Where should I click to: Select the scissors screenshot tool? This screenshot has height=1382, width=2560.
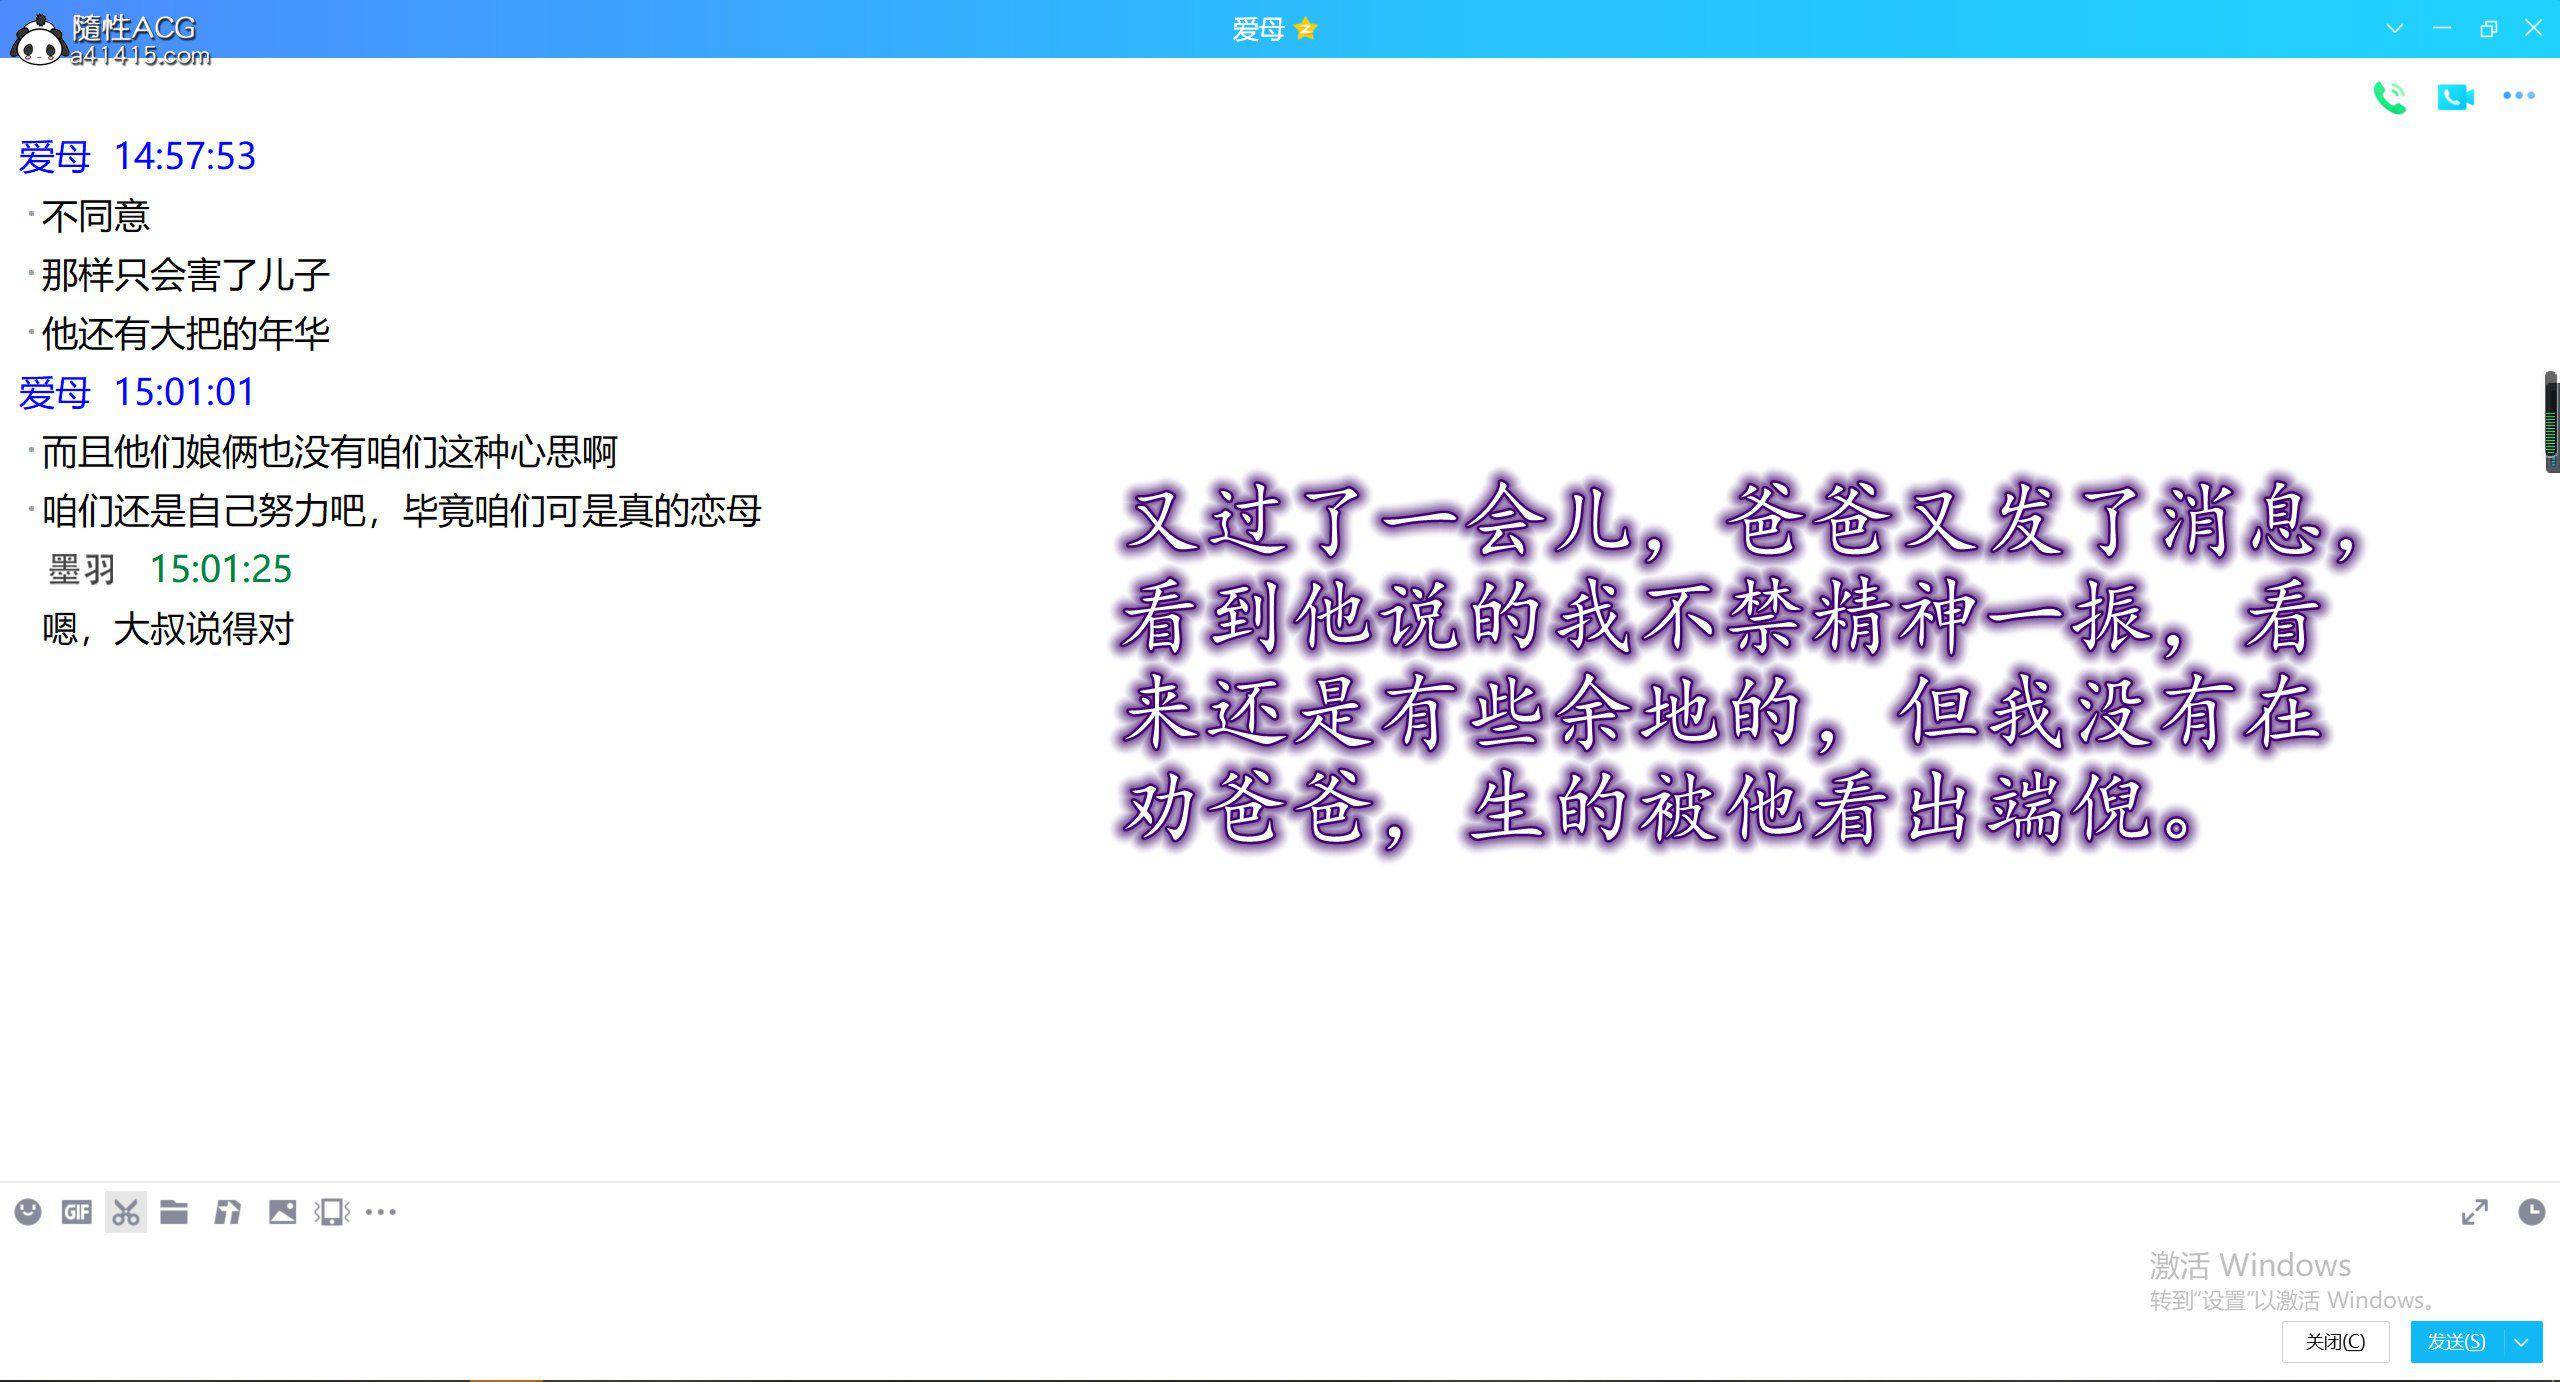pyautogui.click(x=126, y=1212)
